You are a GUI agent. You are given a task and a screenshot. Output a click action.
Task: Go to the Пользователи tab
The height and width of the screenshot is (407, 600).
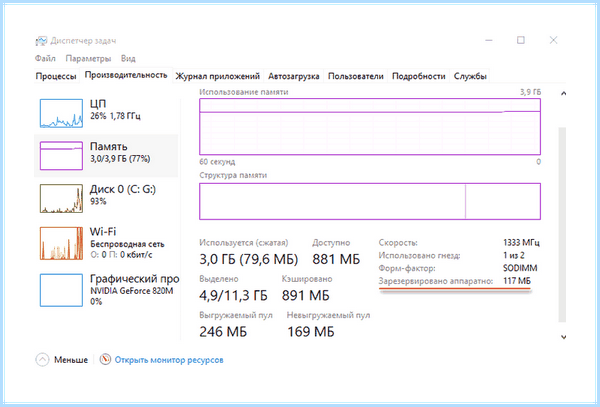[x=355, y=76]
